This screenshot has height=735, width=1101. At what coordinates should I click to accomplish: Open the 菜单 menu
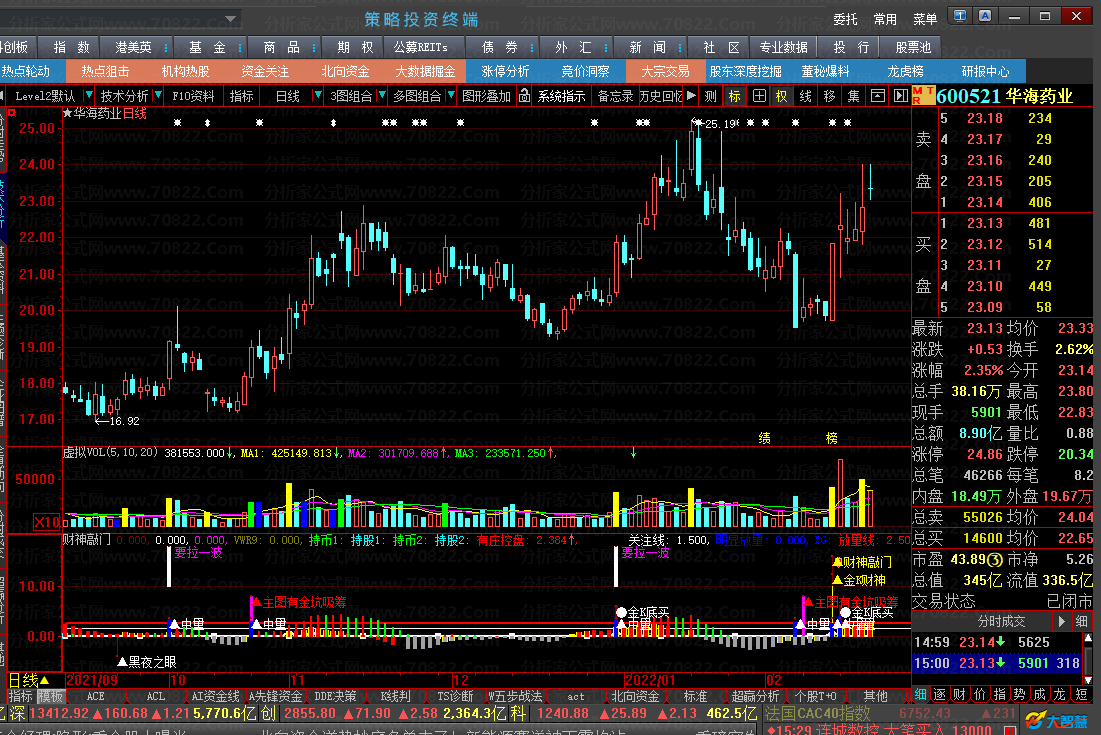click(925, 19)
